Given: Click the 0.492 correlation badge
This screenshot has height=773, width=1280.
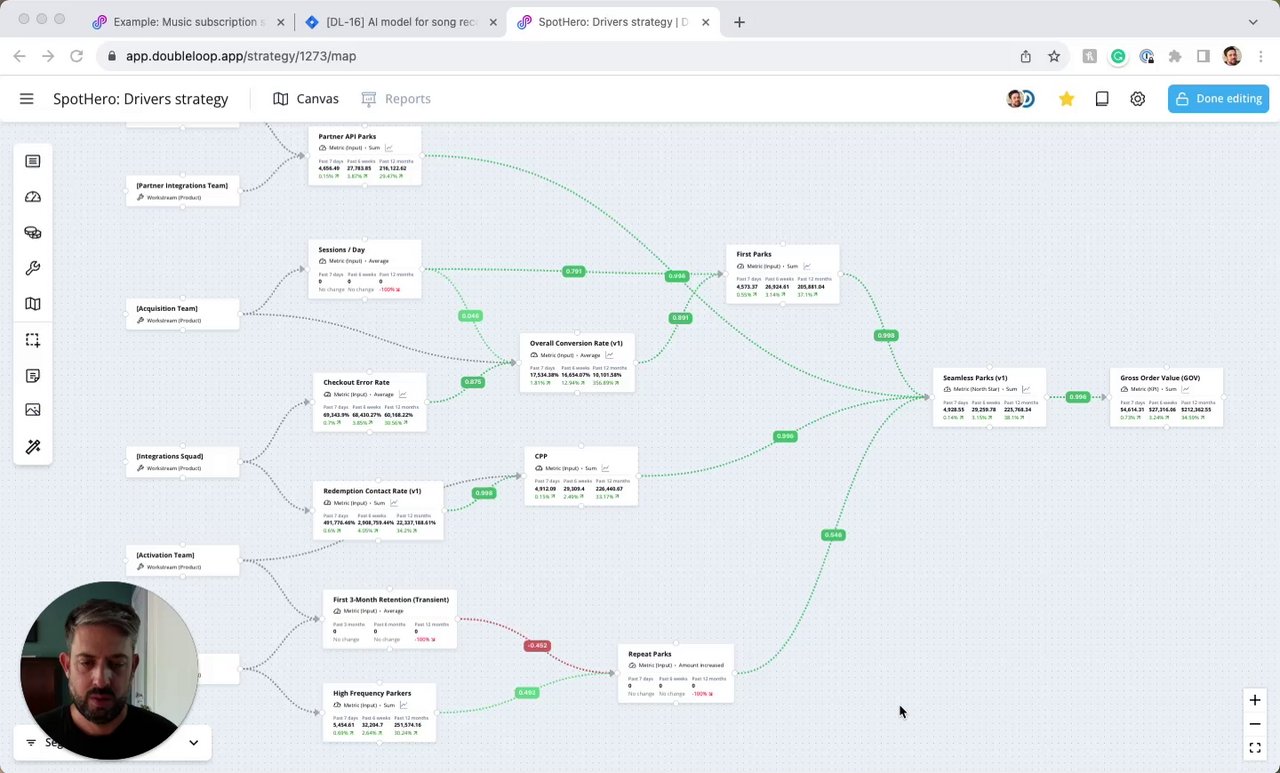Looking at the screenshot, I should coord(527,692).
